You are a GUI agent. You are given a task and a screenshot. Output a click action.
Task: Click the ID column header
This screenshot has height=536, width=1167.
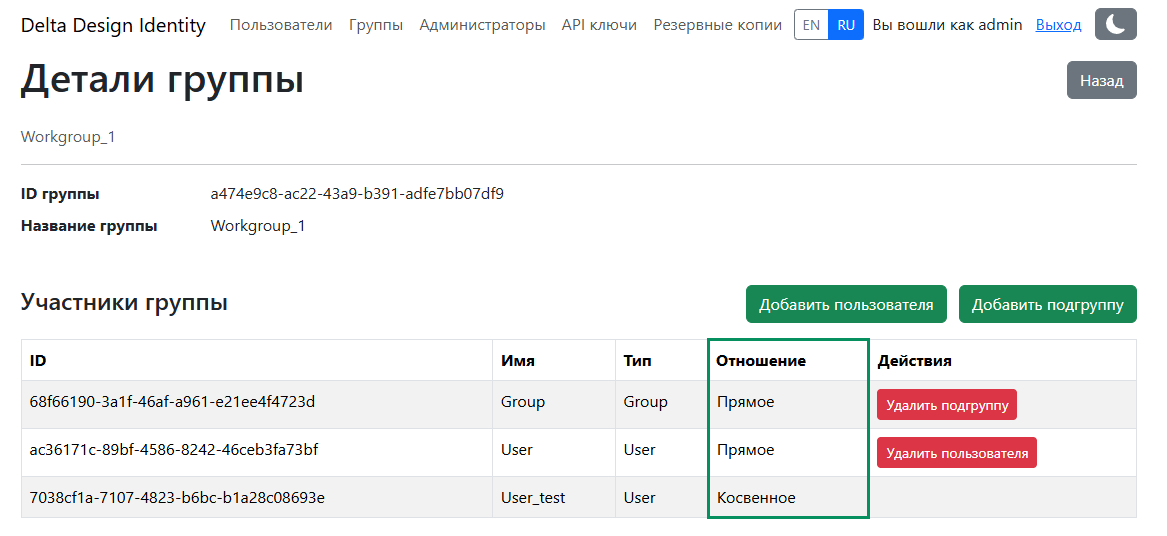(x=257, y=360)
